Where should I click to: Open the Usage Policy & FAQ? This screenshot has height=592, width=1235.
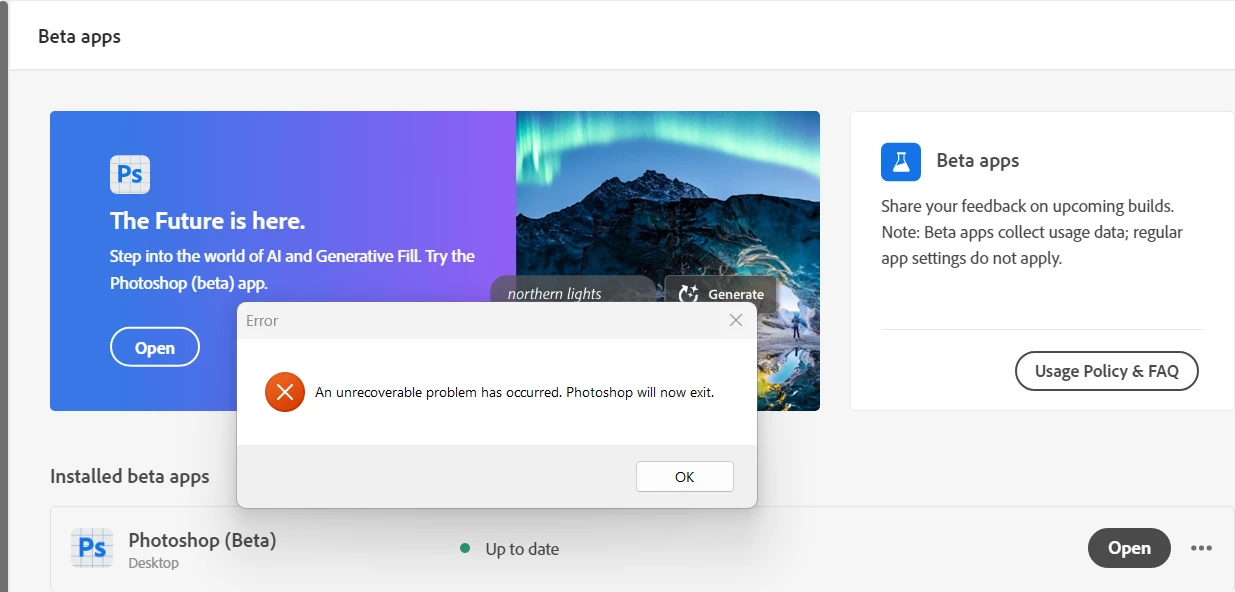[1107, 371]
